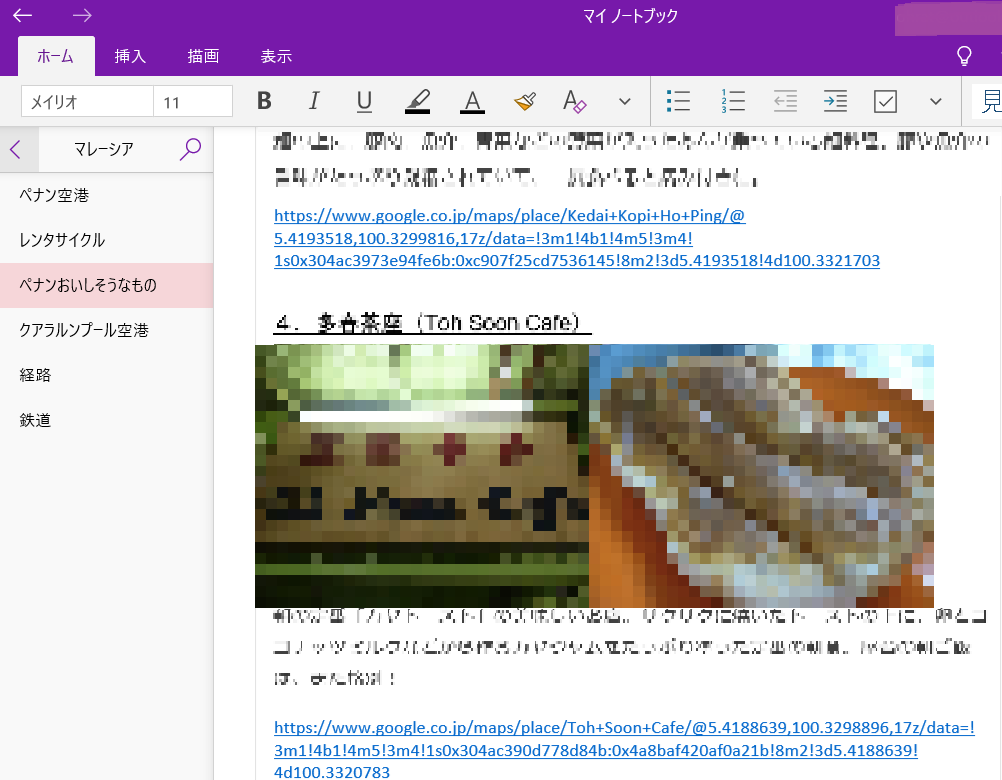Search the notebook with the magnifier
The height and width of the screenshot is (780, 1002).
[x=190, y=149]
